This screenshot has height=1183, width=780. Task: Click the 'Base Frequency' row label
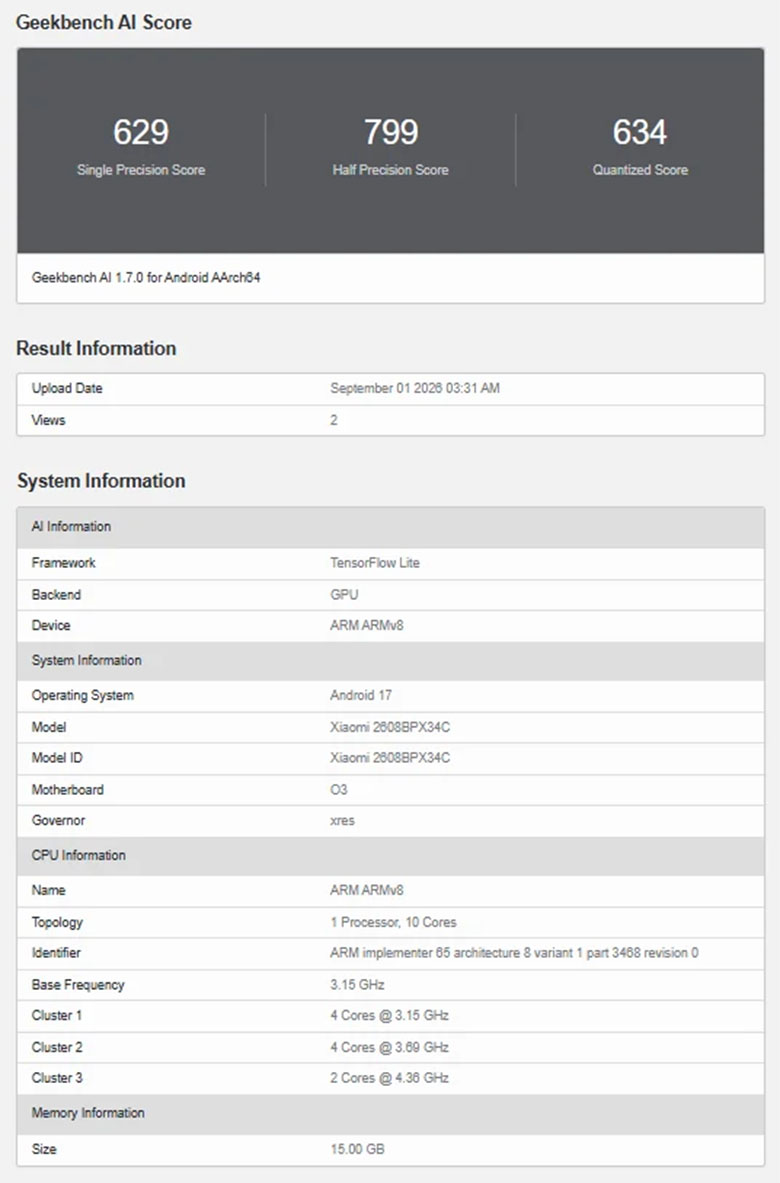coord(78,985)
